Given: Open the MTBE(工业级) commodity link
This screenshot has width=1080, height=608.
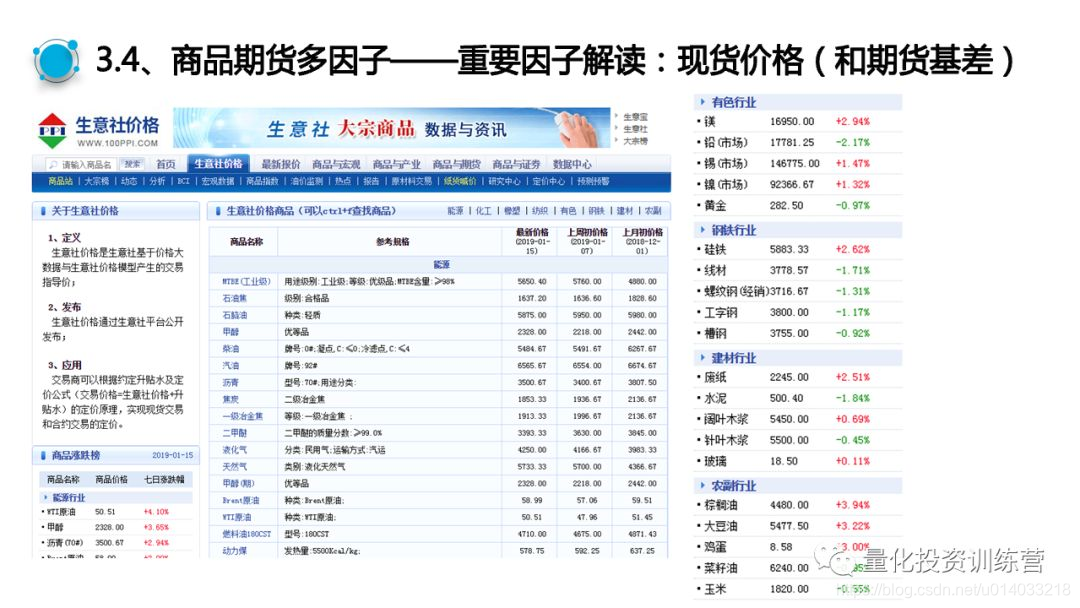Looking at the screenshot, I should point(246,282).
